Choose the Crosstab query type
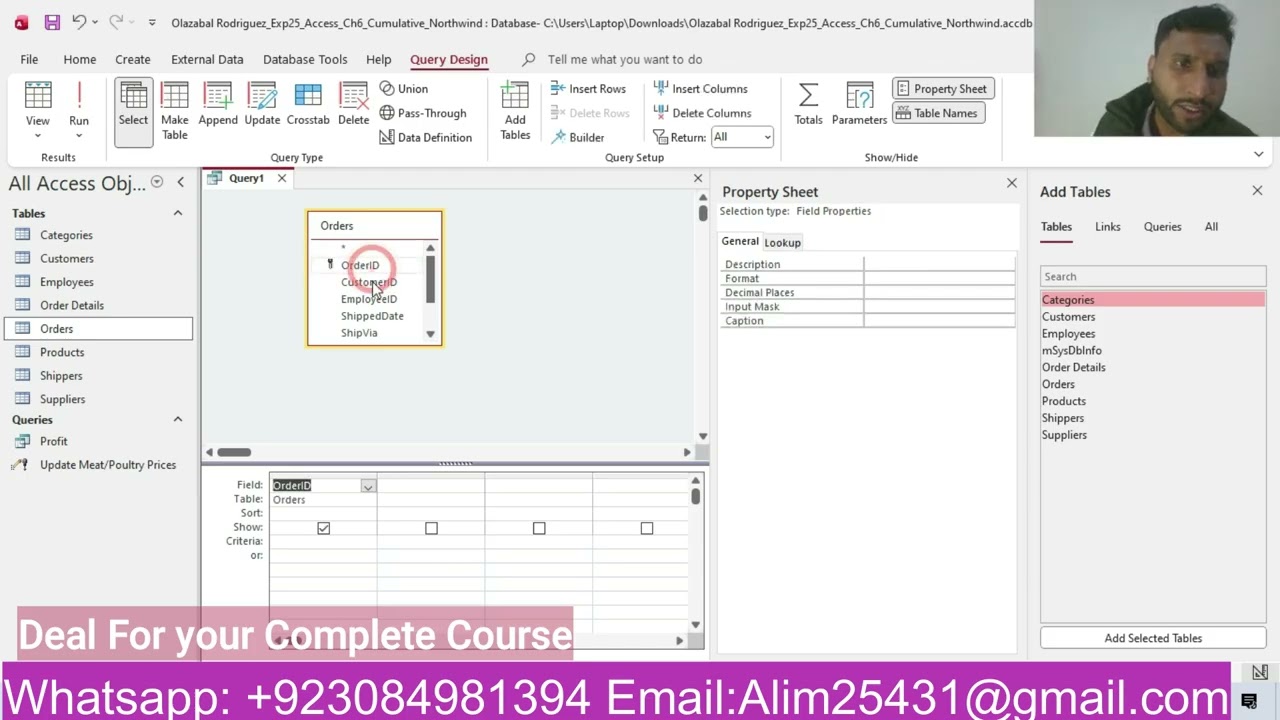The image size is (1280, 720). [x=308, y=104]
